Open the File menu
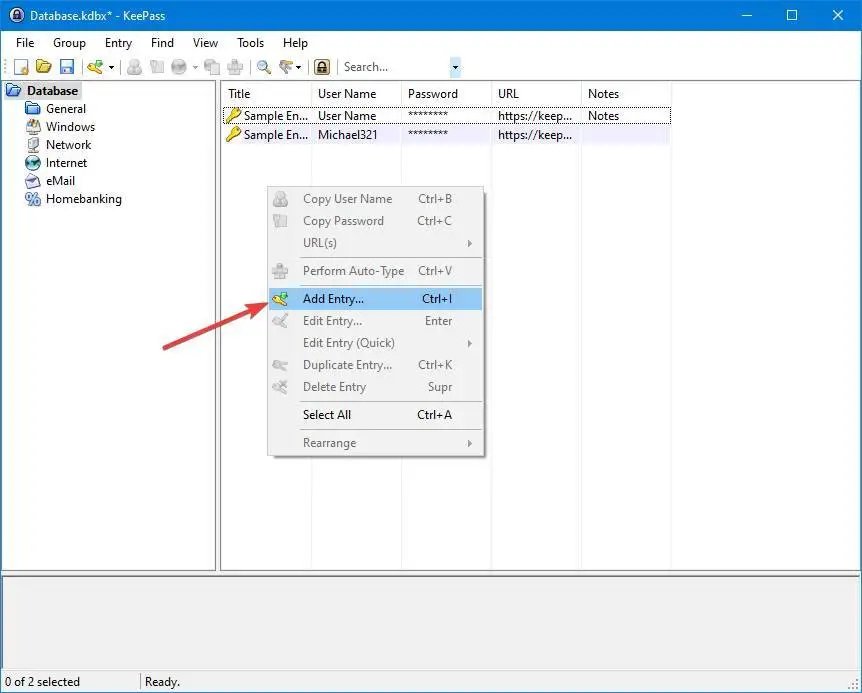Viewport: 862px width, 693px height. coord(25,43)
